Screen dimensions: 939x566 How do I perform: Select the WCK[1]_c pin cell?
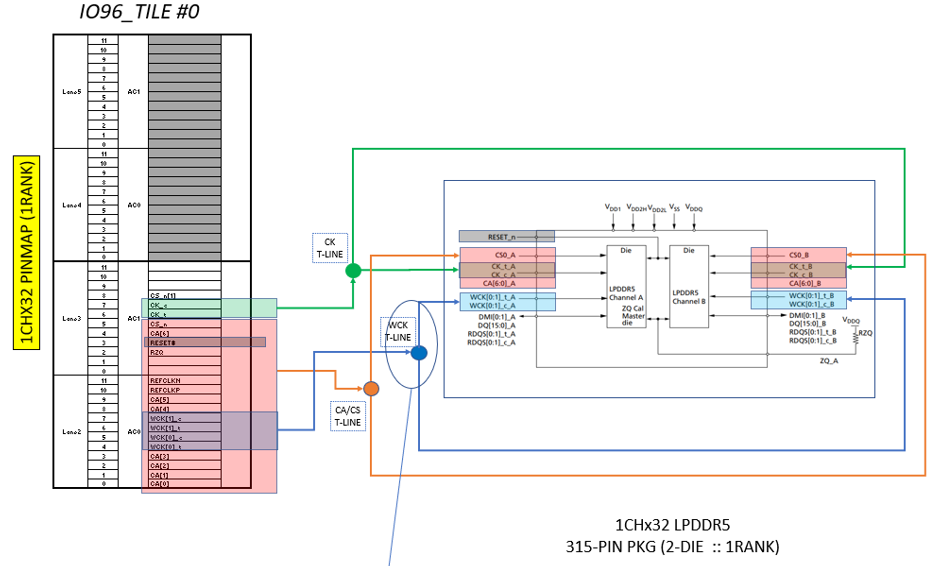click(x=185, y=418)
